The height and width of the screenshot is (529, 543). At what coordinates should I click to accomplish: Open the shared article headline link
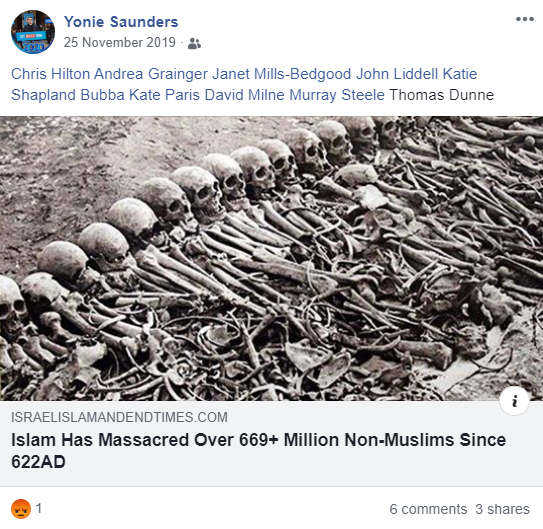pyautogui.click(x=258, y=451)
